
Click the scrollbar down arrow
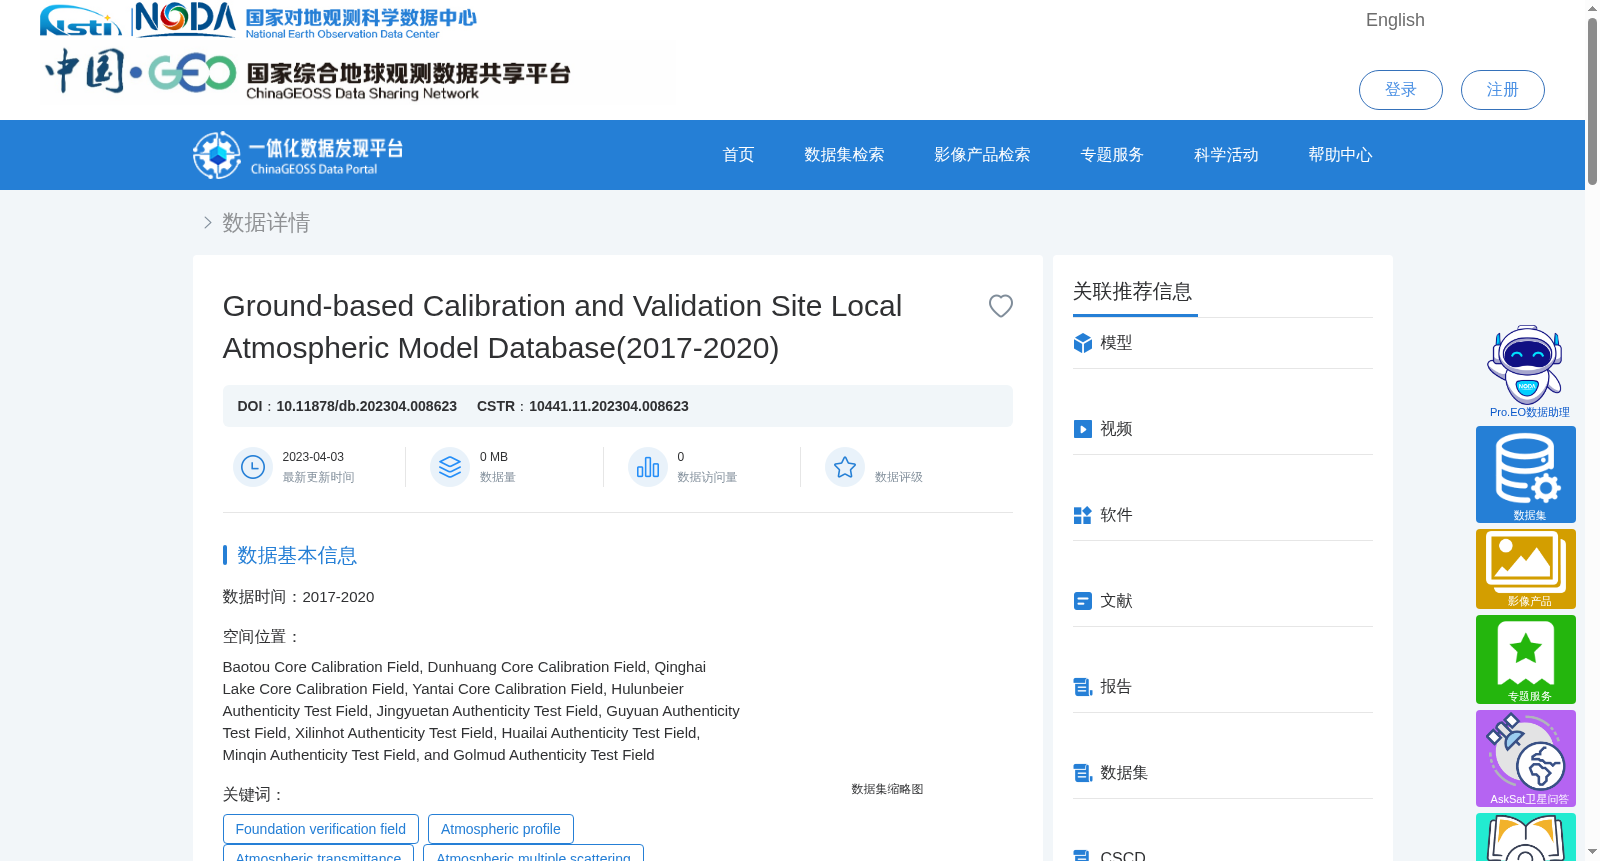coord(1592,852)
